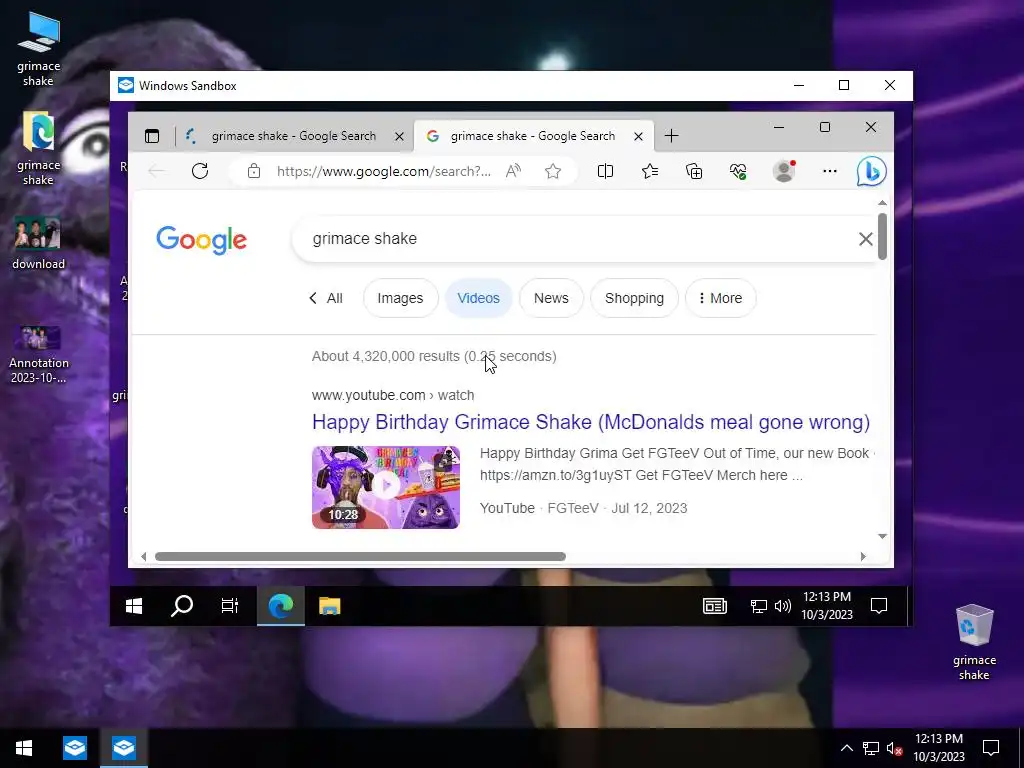This screenshot has height=768, width=1024.
Task: Go to the Google homepage logo
Action: 201,240
